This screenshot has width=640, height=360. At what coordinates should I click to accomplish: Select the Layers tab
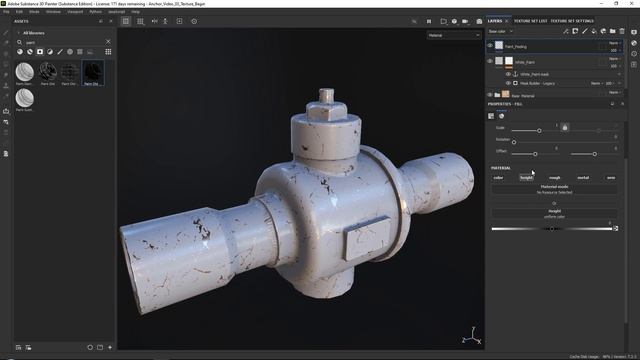[x=495, y=21]
